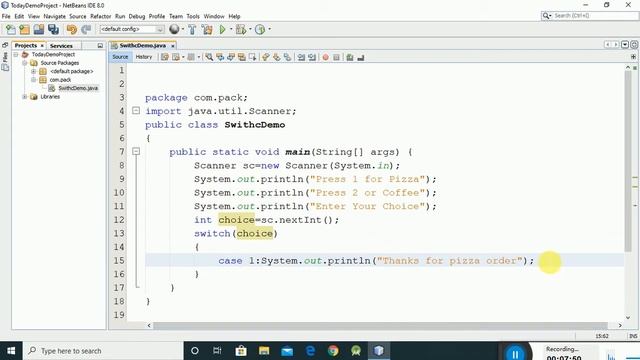Start macro recording with the red circle icon
This screenshot has height=360, width=640.
(325, 57)
